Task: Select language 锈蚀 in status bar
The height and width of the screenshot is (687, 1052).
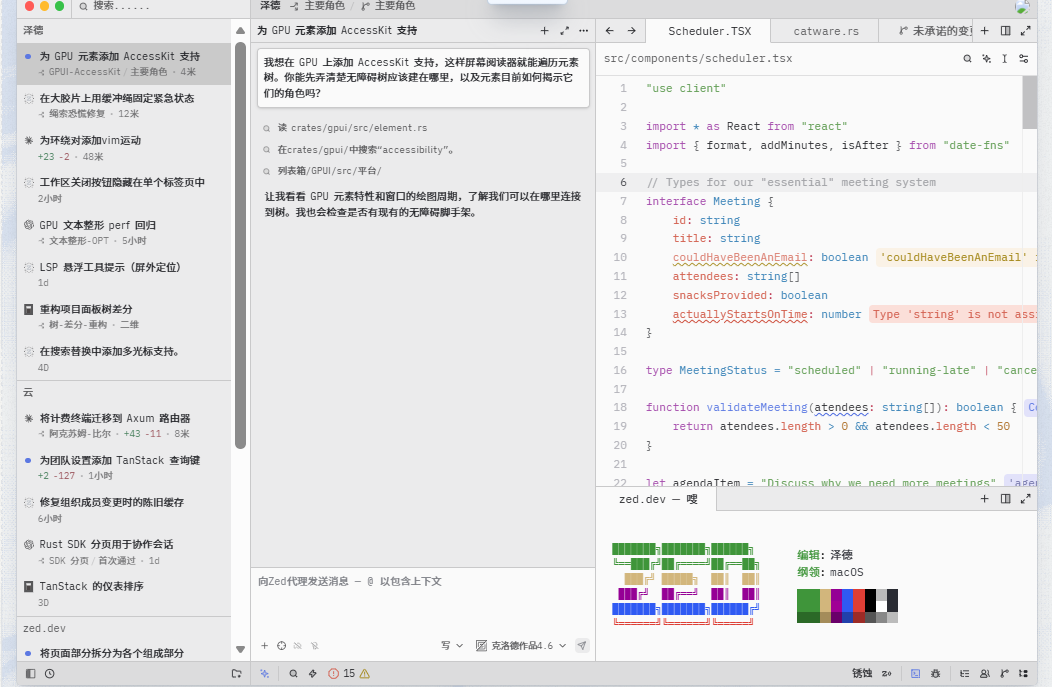Action: click(x=862, y=674)
